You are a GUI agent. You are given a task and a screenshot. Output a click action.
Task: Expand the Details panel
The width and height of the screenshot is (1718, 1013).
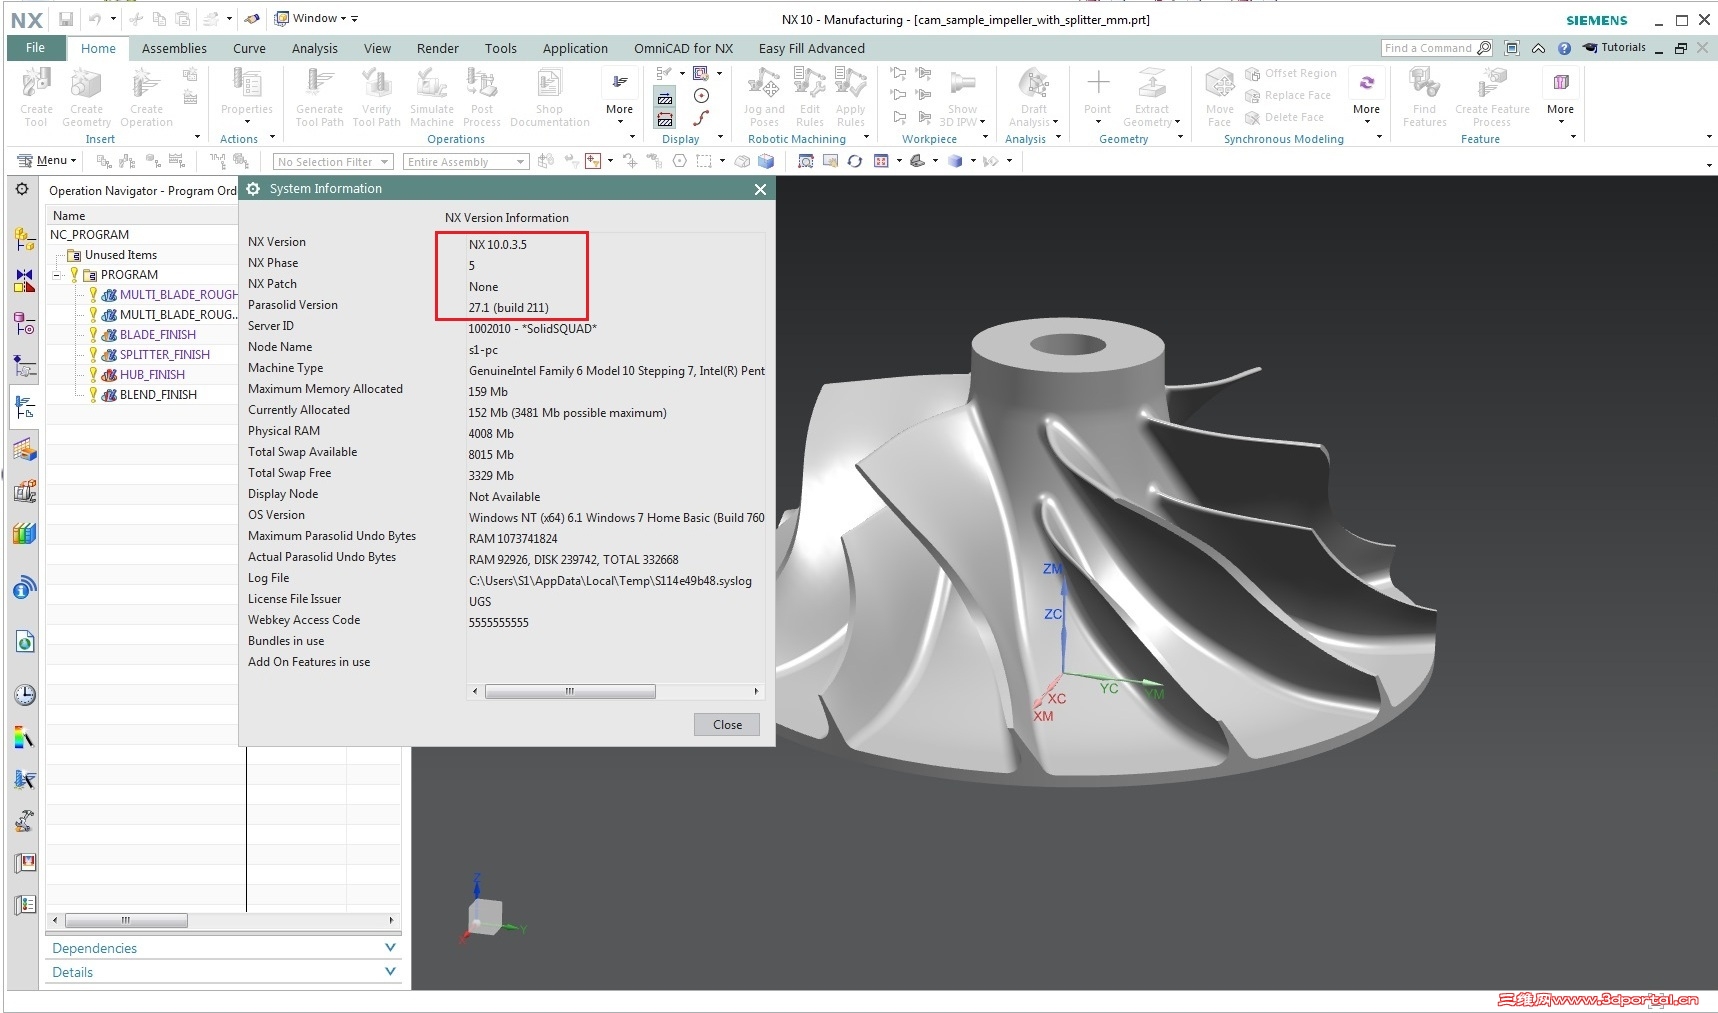pos(223,972)
